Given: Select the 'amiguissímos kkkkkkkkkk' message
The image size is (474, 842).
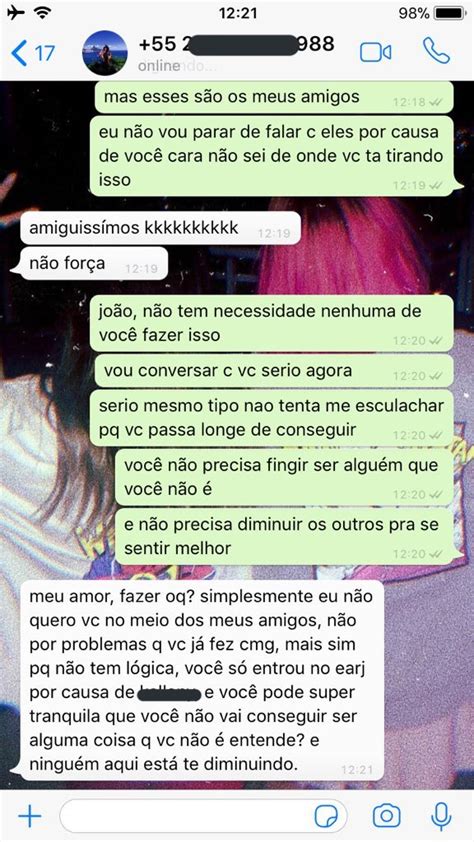Looking at the screenshot, I should click(160, 228).
